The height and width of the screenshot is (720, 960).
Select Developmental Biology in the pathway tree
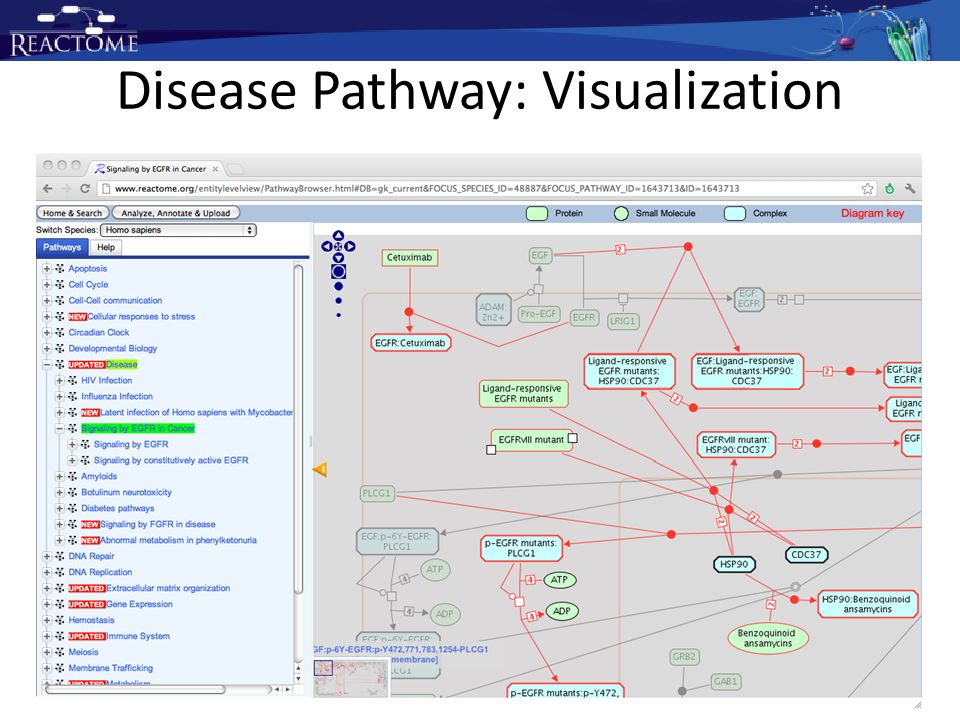[x=113, y=348]
